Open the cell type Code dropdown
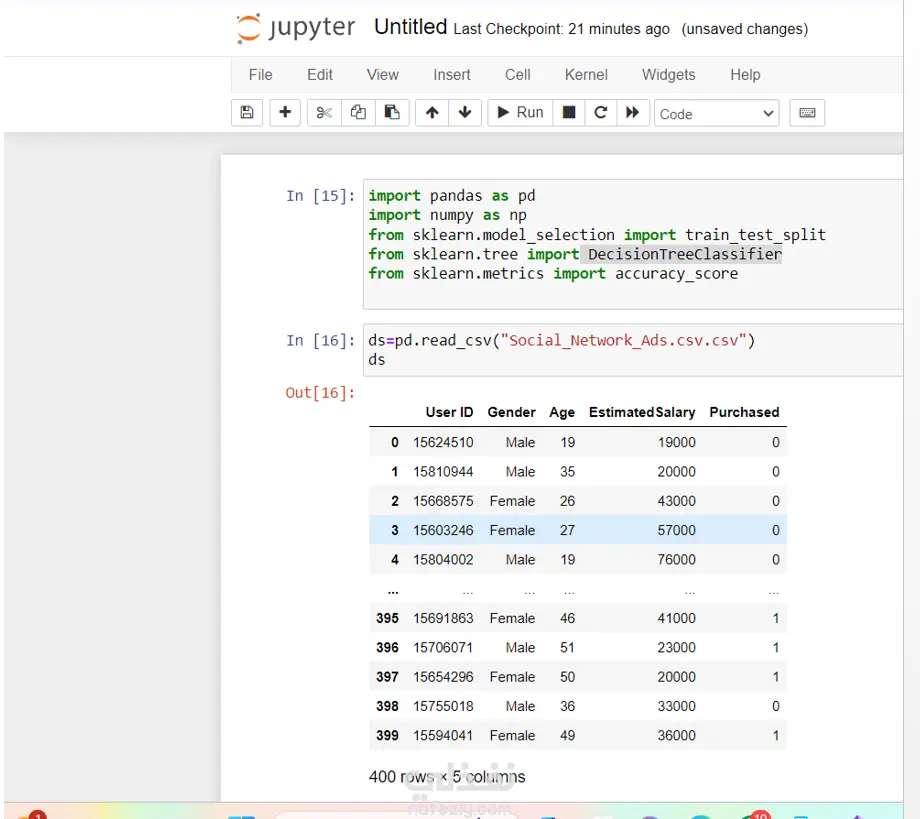920x819 pixels. coord(716,114)
